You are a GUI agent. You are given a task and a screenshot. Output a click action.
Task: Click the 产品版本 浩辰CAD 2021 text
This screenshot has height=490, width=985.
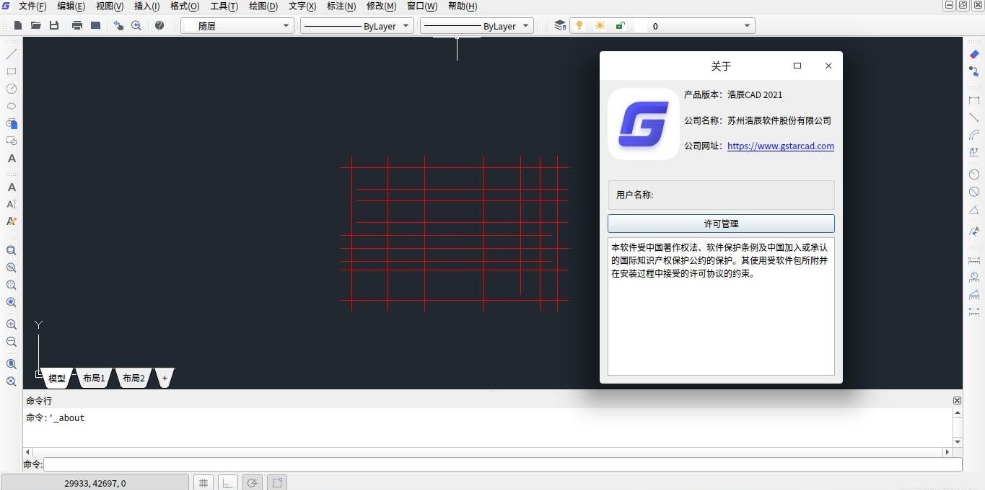click(733, 95)
